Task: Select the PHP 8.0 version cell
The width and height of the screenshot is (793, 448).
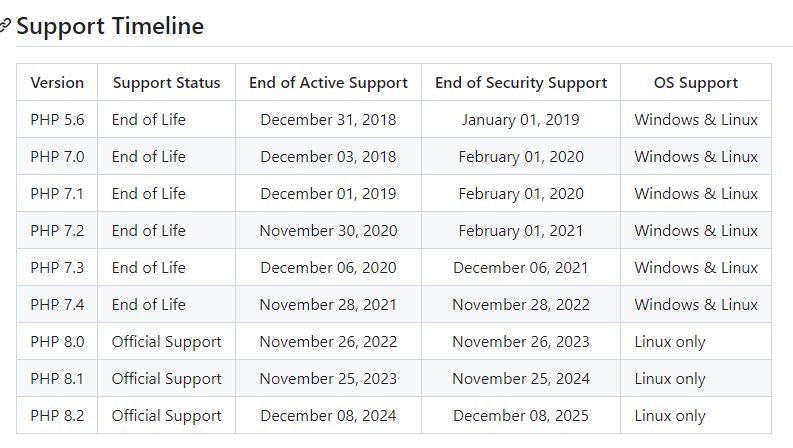Action: pos(57,342)
